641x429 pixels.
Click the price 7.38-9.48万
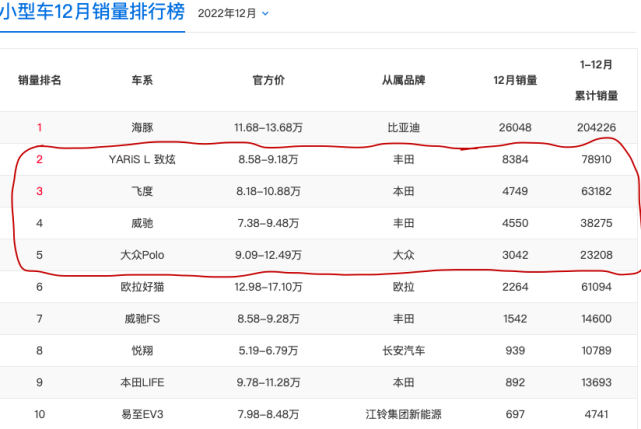269,223
